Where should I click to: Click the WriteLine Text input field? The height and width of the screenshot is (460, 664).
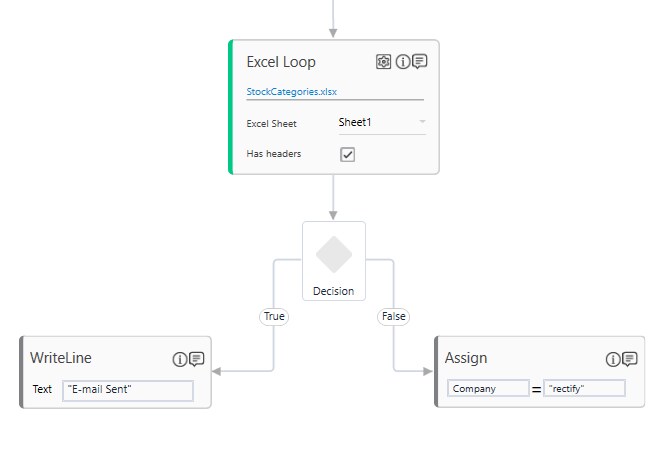point(128,389)
